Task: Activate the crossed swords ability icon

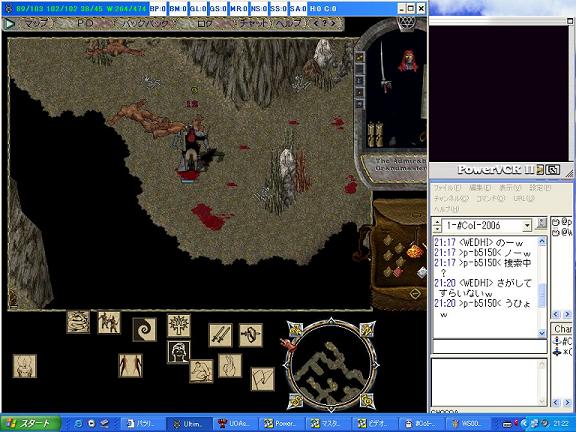Action: (x=220, y=335)
